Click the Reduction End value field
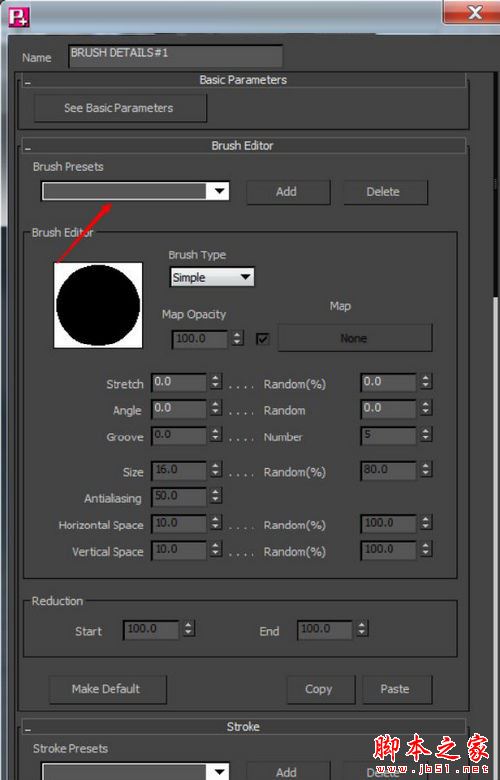 tap(324, 629)
